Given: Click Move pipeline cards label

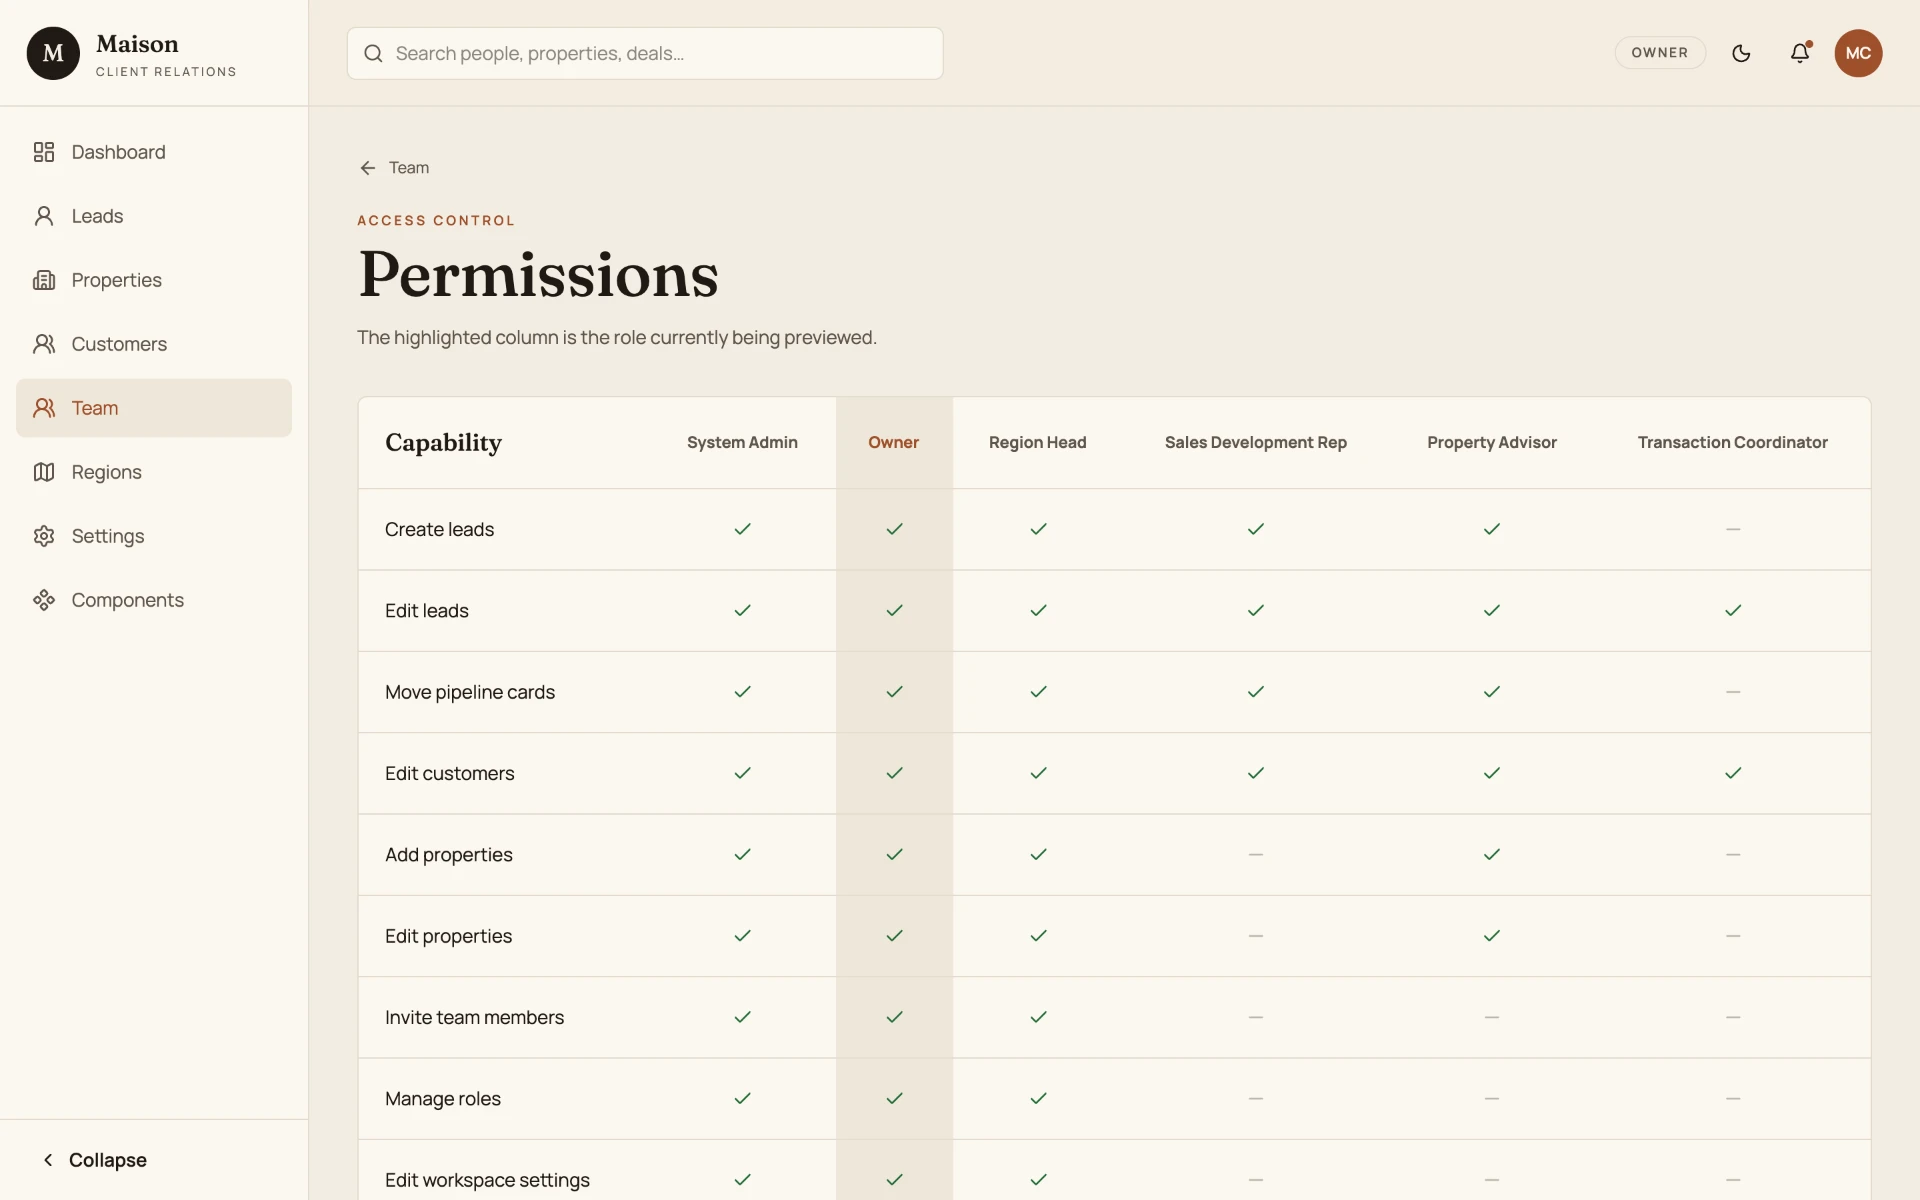Looking at the screenshot, I should click(470, 692).
